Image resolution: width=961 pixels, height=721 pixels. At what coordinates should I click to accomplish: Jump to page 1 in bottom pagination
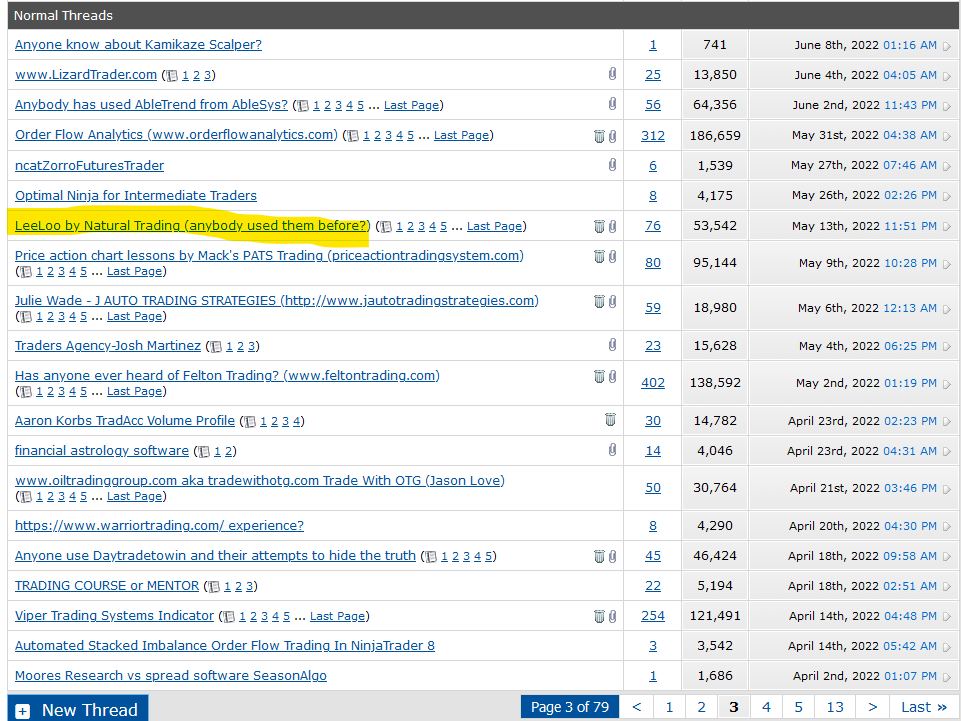669,707
